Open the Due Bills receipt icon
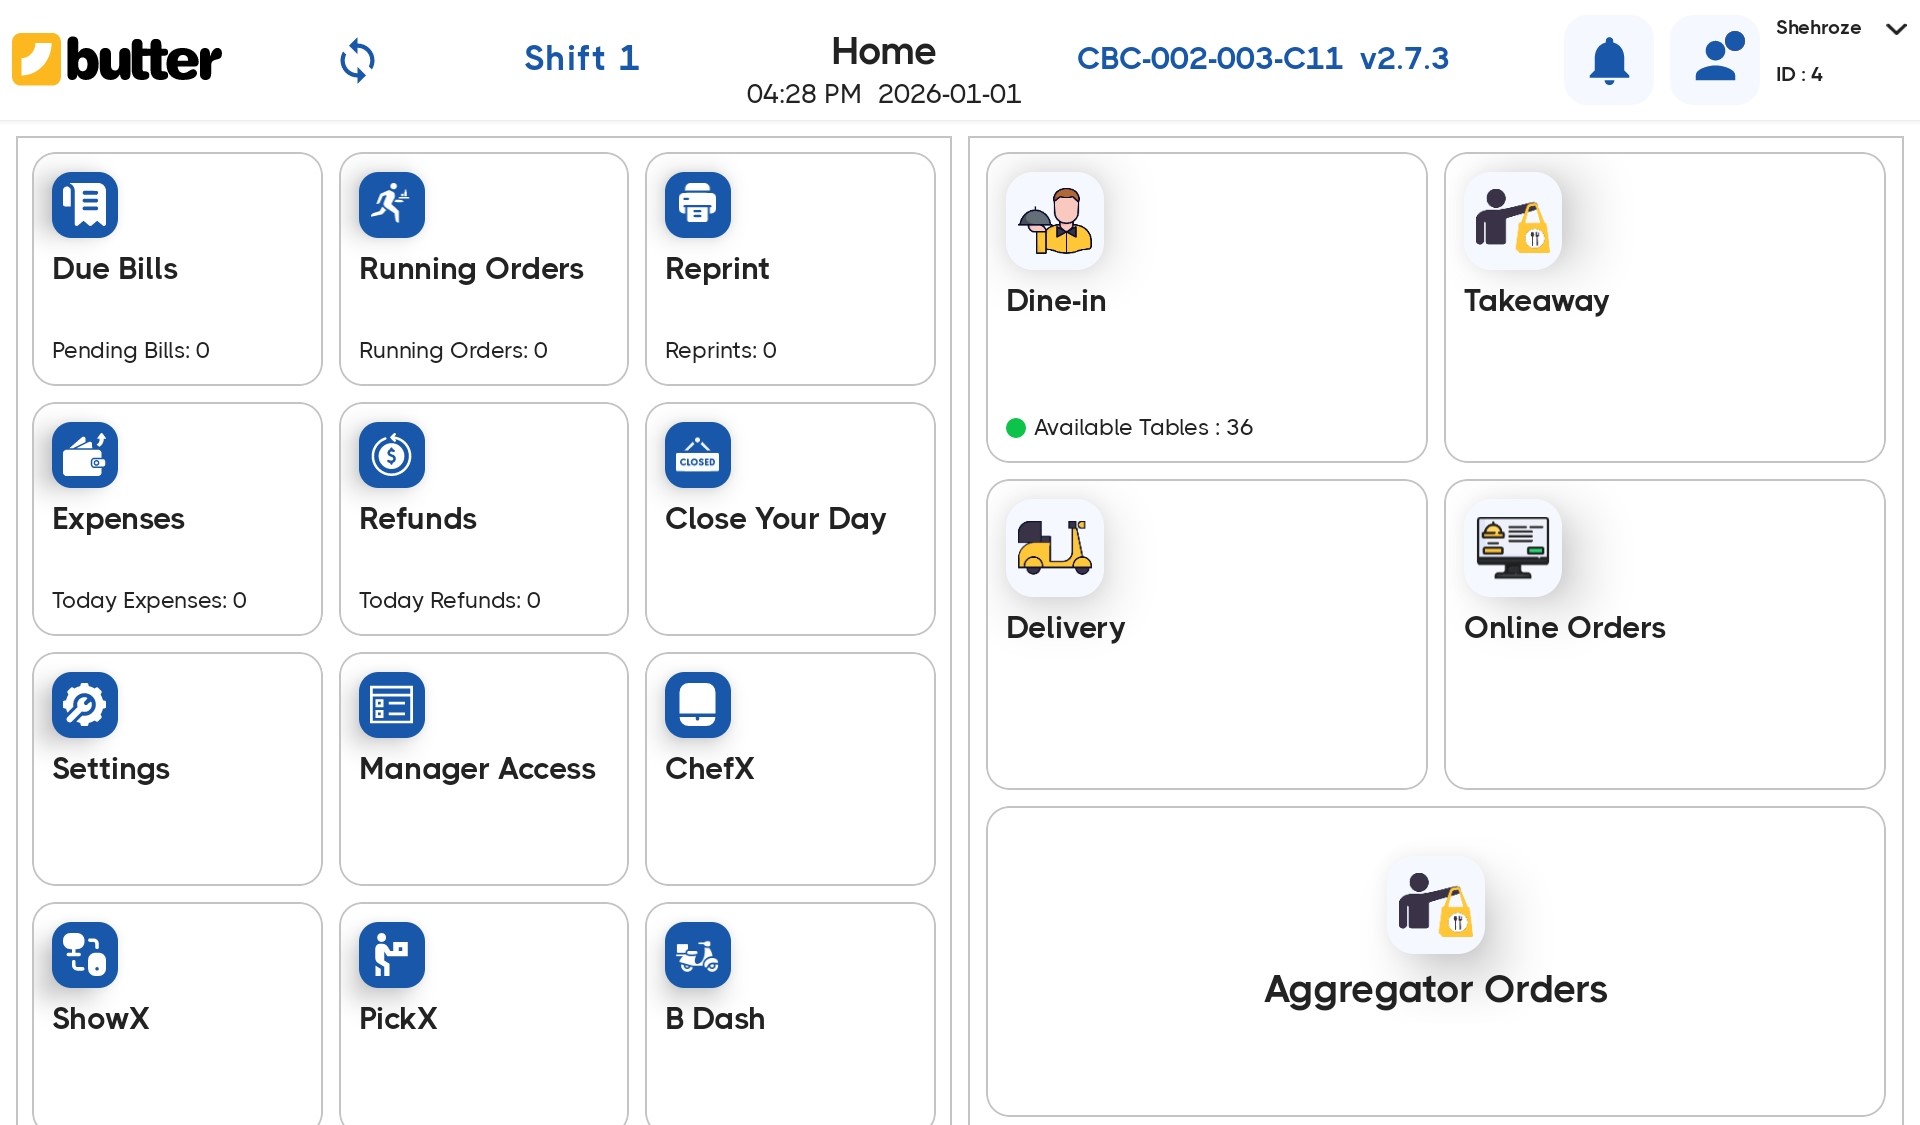 85,205
